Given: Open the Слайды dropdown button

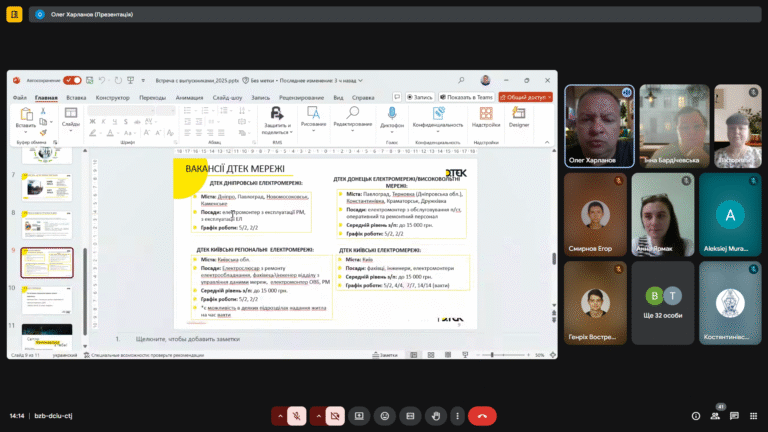Looking at the screenshot, I should click(x=71, y=119).
